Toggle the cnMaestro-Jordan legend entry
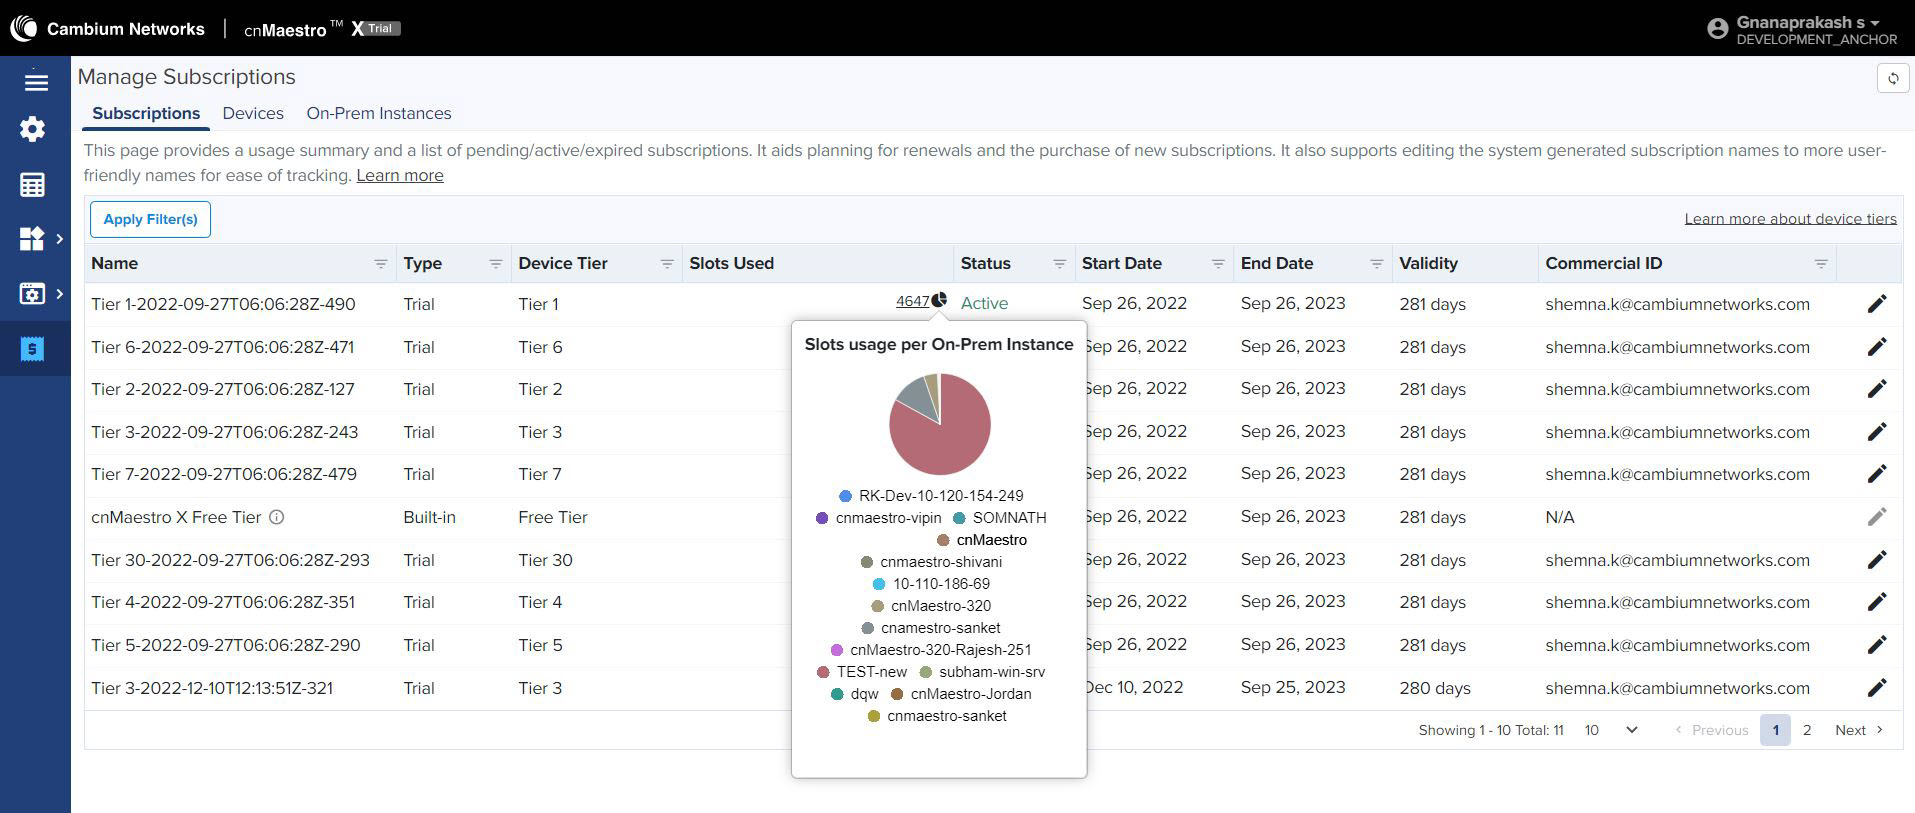 tap(961, 694)
